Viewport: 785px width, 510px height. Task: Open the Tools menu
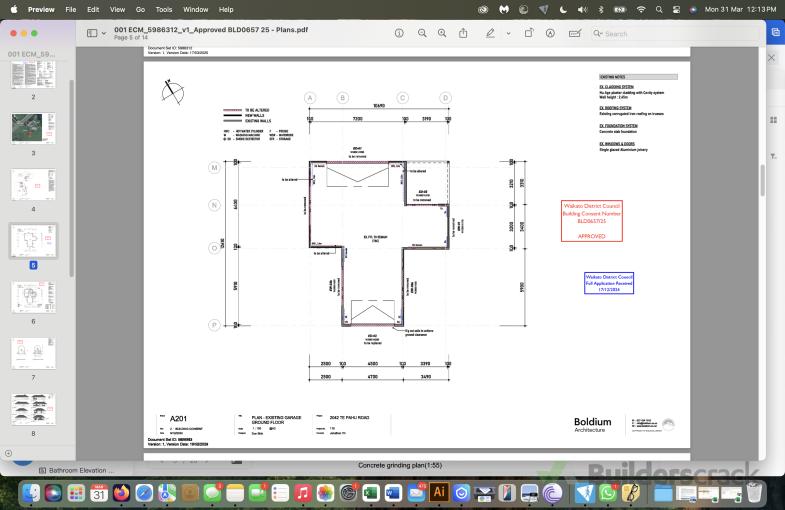163,9
